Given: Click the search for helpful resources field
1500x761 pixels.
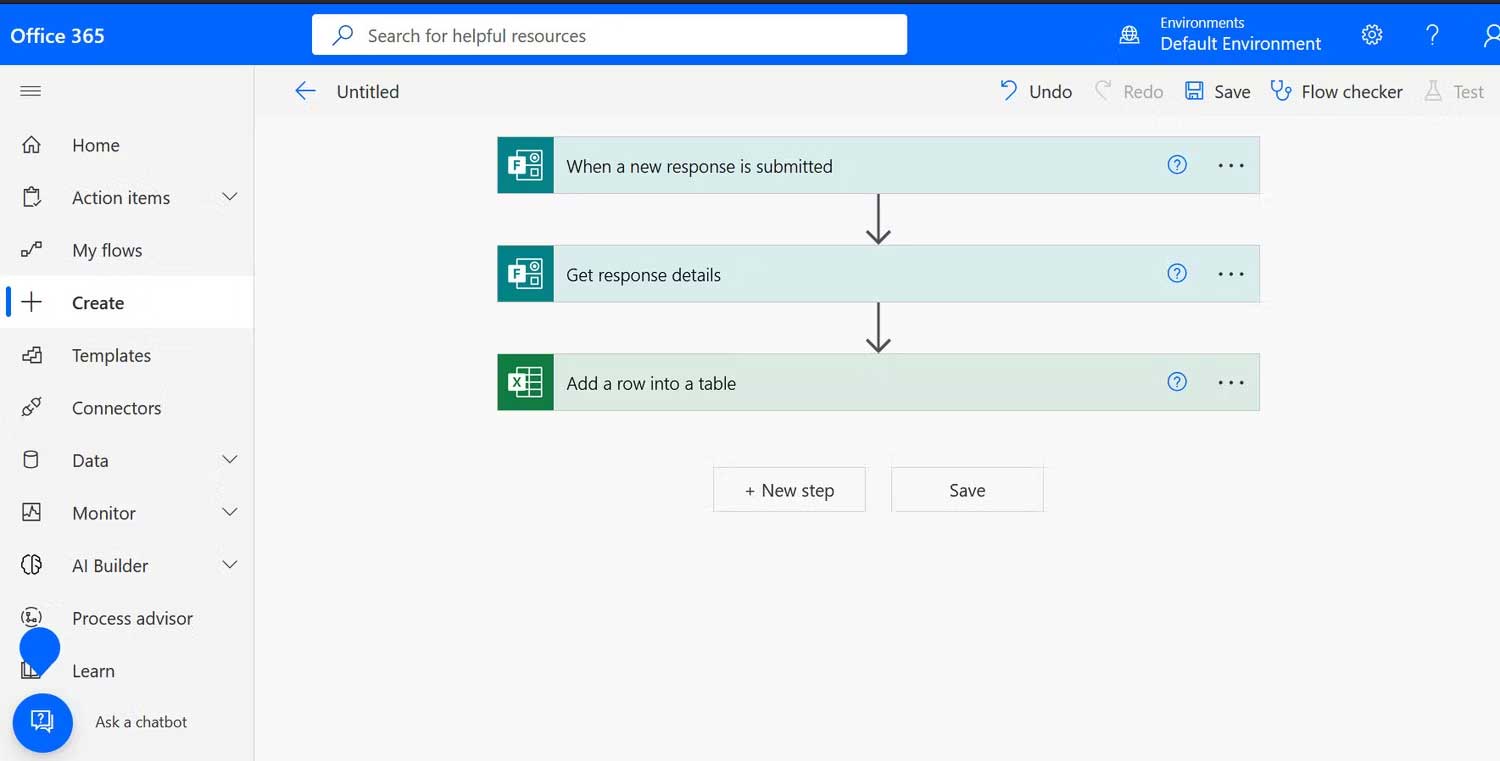Looking at the screenshot, I should [609, 34].
